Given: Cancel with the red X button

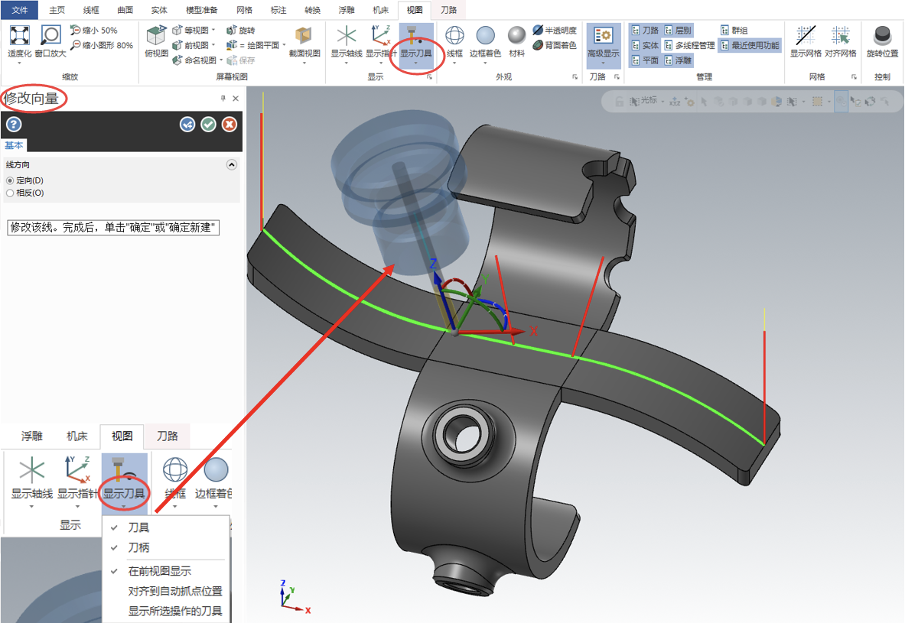Looking at the screenshot, I should click(229, 124).
